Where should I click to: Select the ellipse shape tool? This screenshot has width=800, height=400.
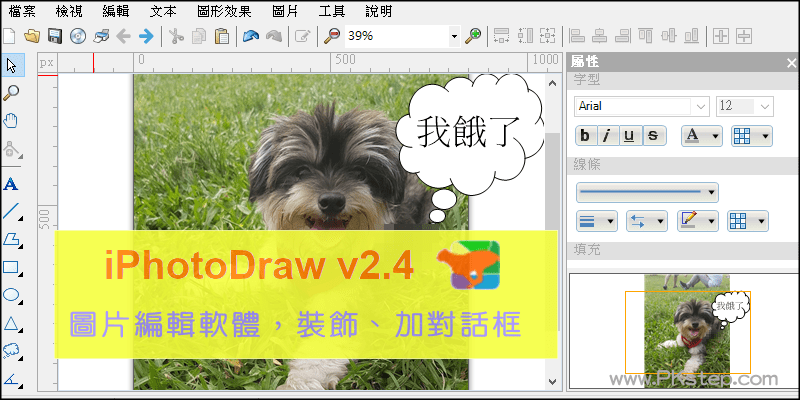[x=11, y=295]
